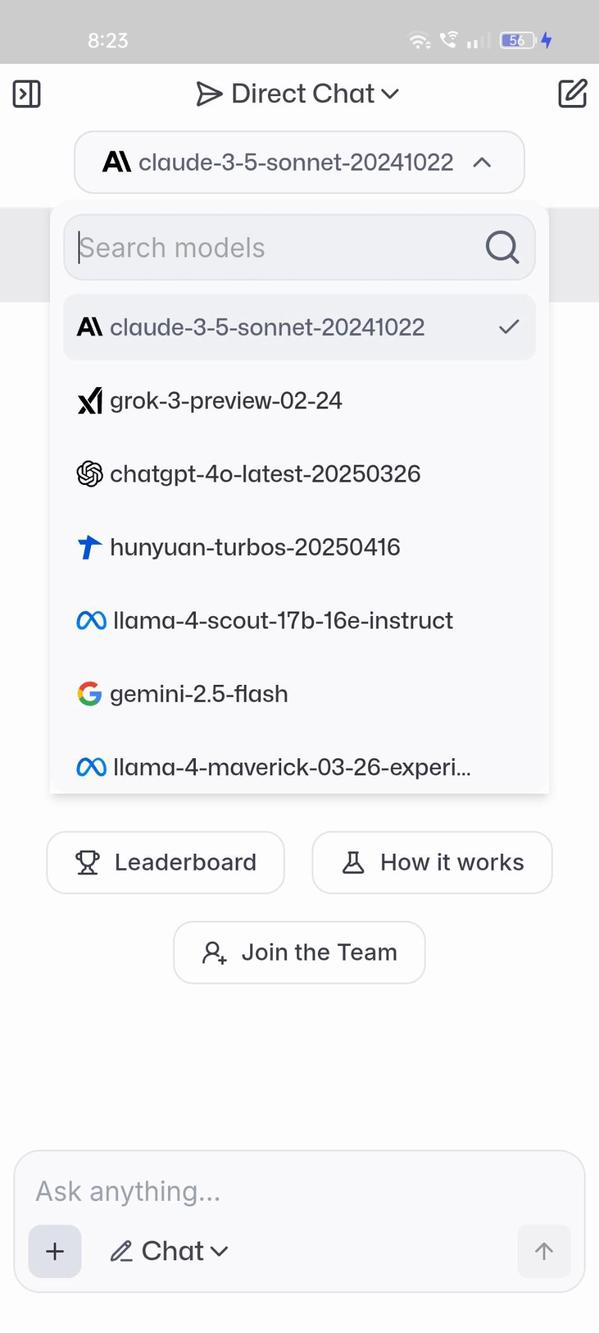Collapse the claude-3-5-sonnet model selector
This screenshot has width=599, height=1333.
click(x=299, y=162)
